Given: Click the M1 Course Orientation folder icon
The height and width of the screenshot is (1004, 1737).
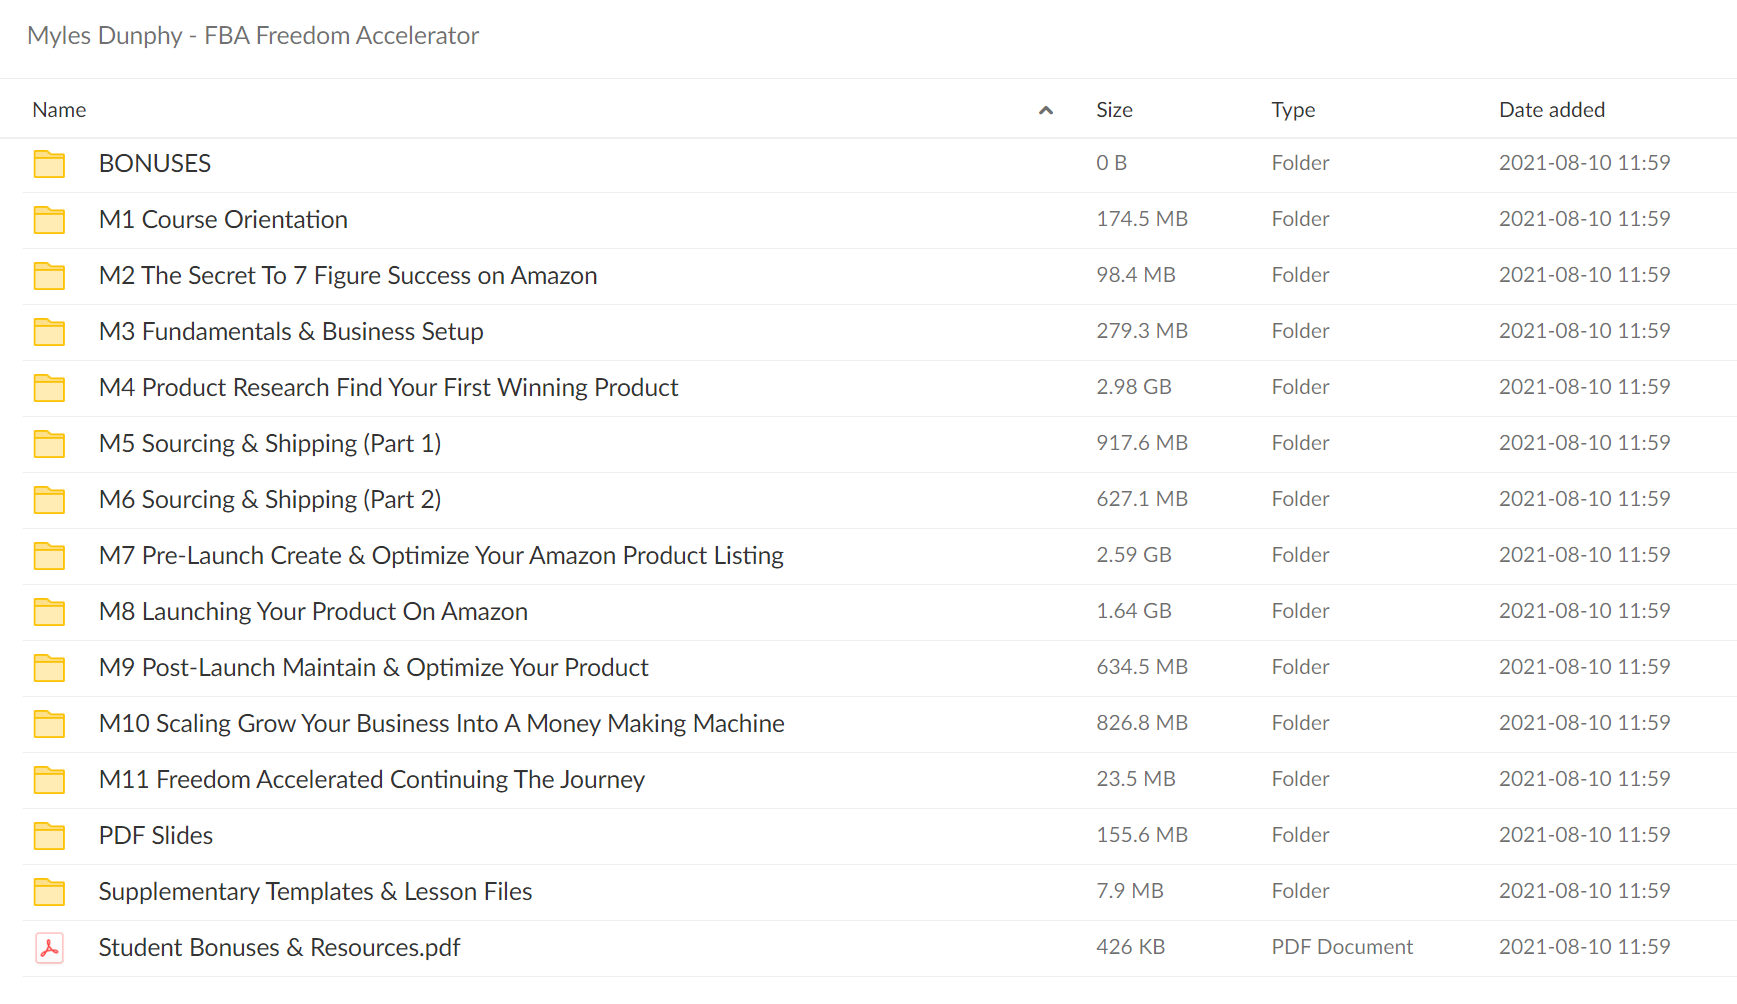Looking at the screenshot, I should (49, 220).
